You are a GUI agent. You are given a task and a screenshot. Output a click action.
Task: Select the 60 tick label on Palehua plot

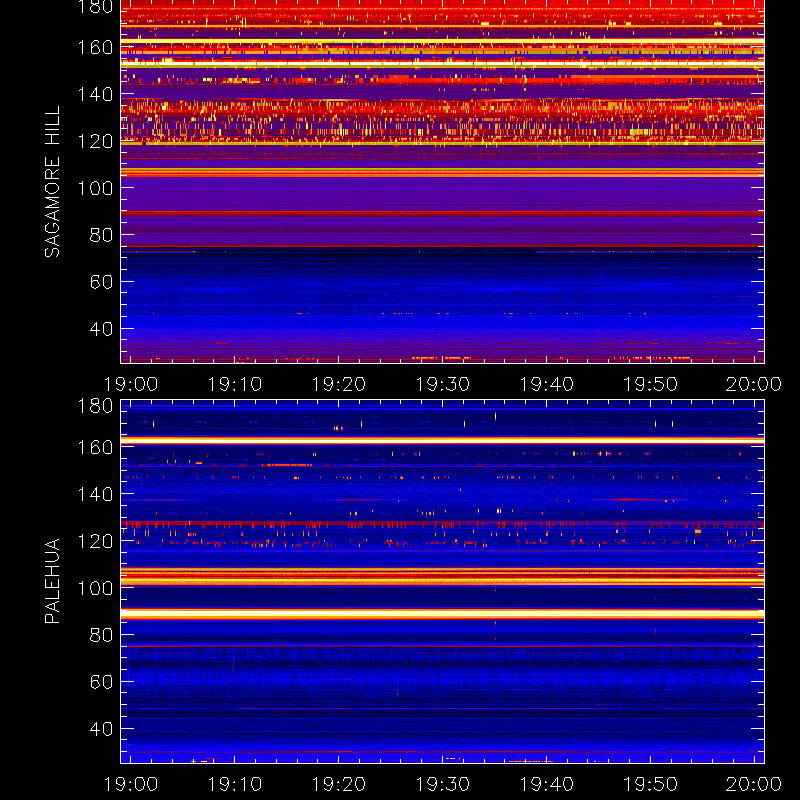(101, 682)
